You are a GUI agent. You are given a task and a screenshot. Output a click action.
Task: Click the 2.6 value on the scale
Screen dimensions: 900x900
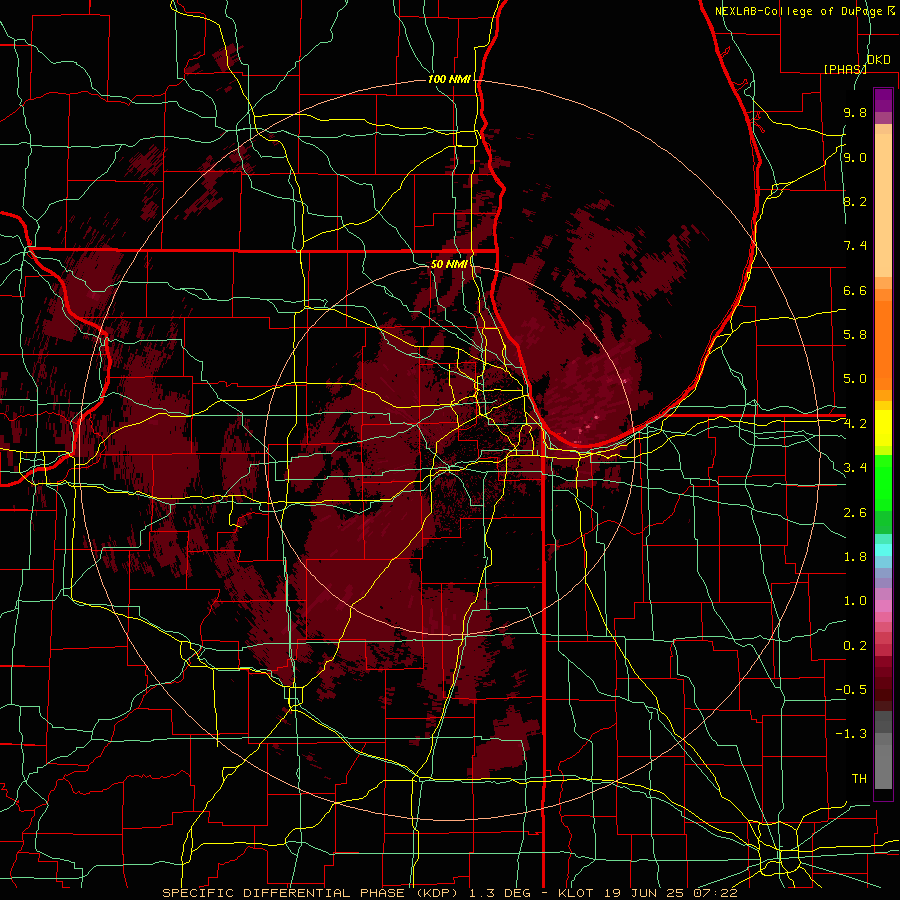(855, 512)
